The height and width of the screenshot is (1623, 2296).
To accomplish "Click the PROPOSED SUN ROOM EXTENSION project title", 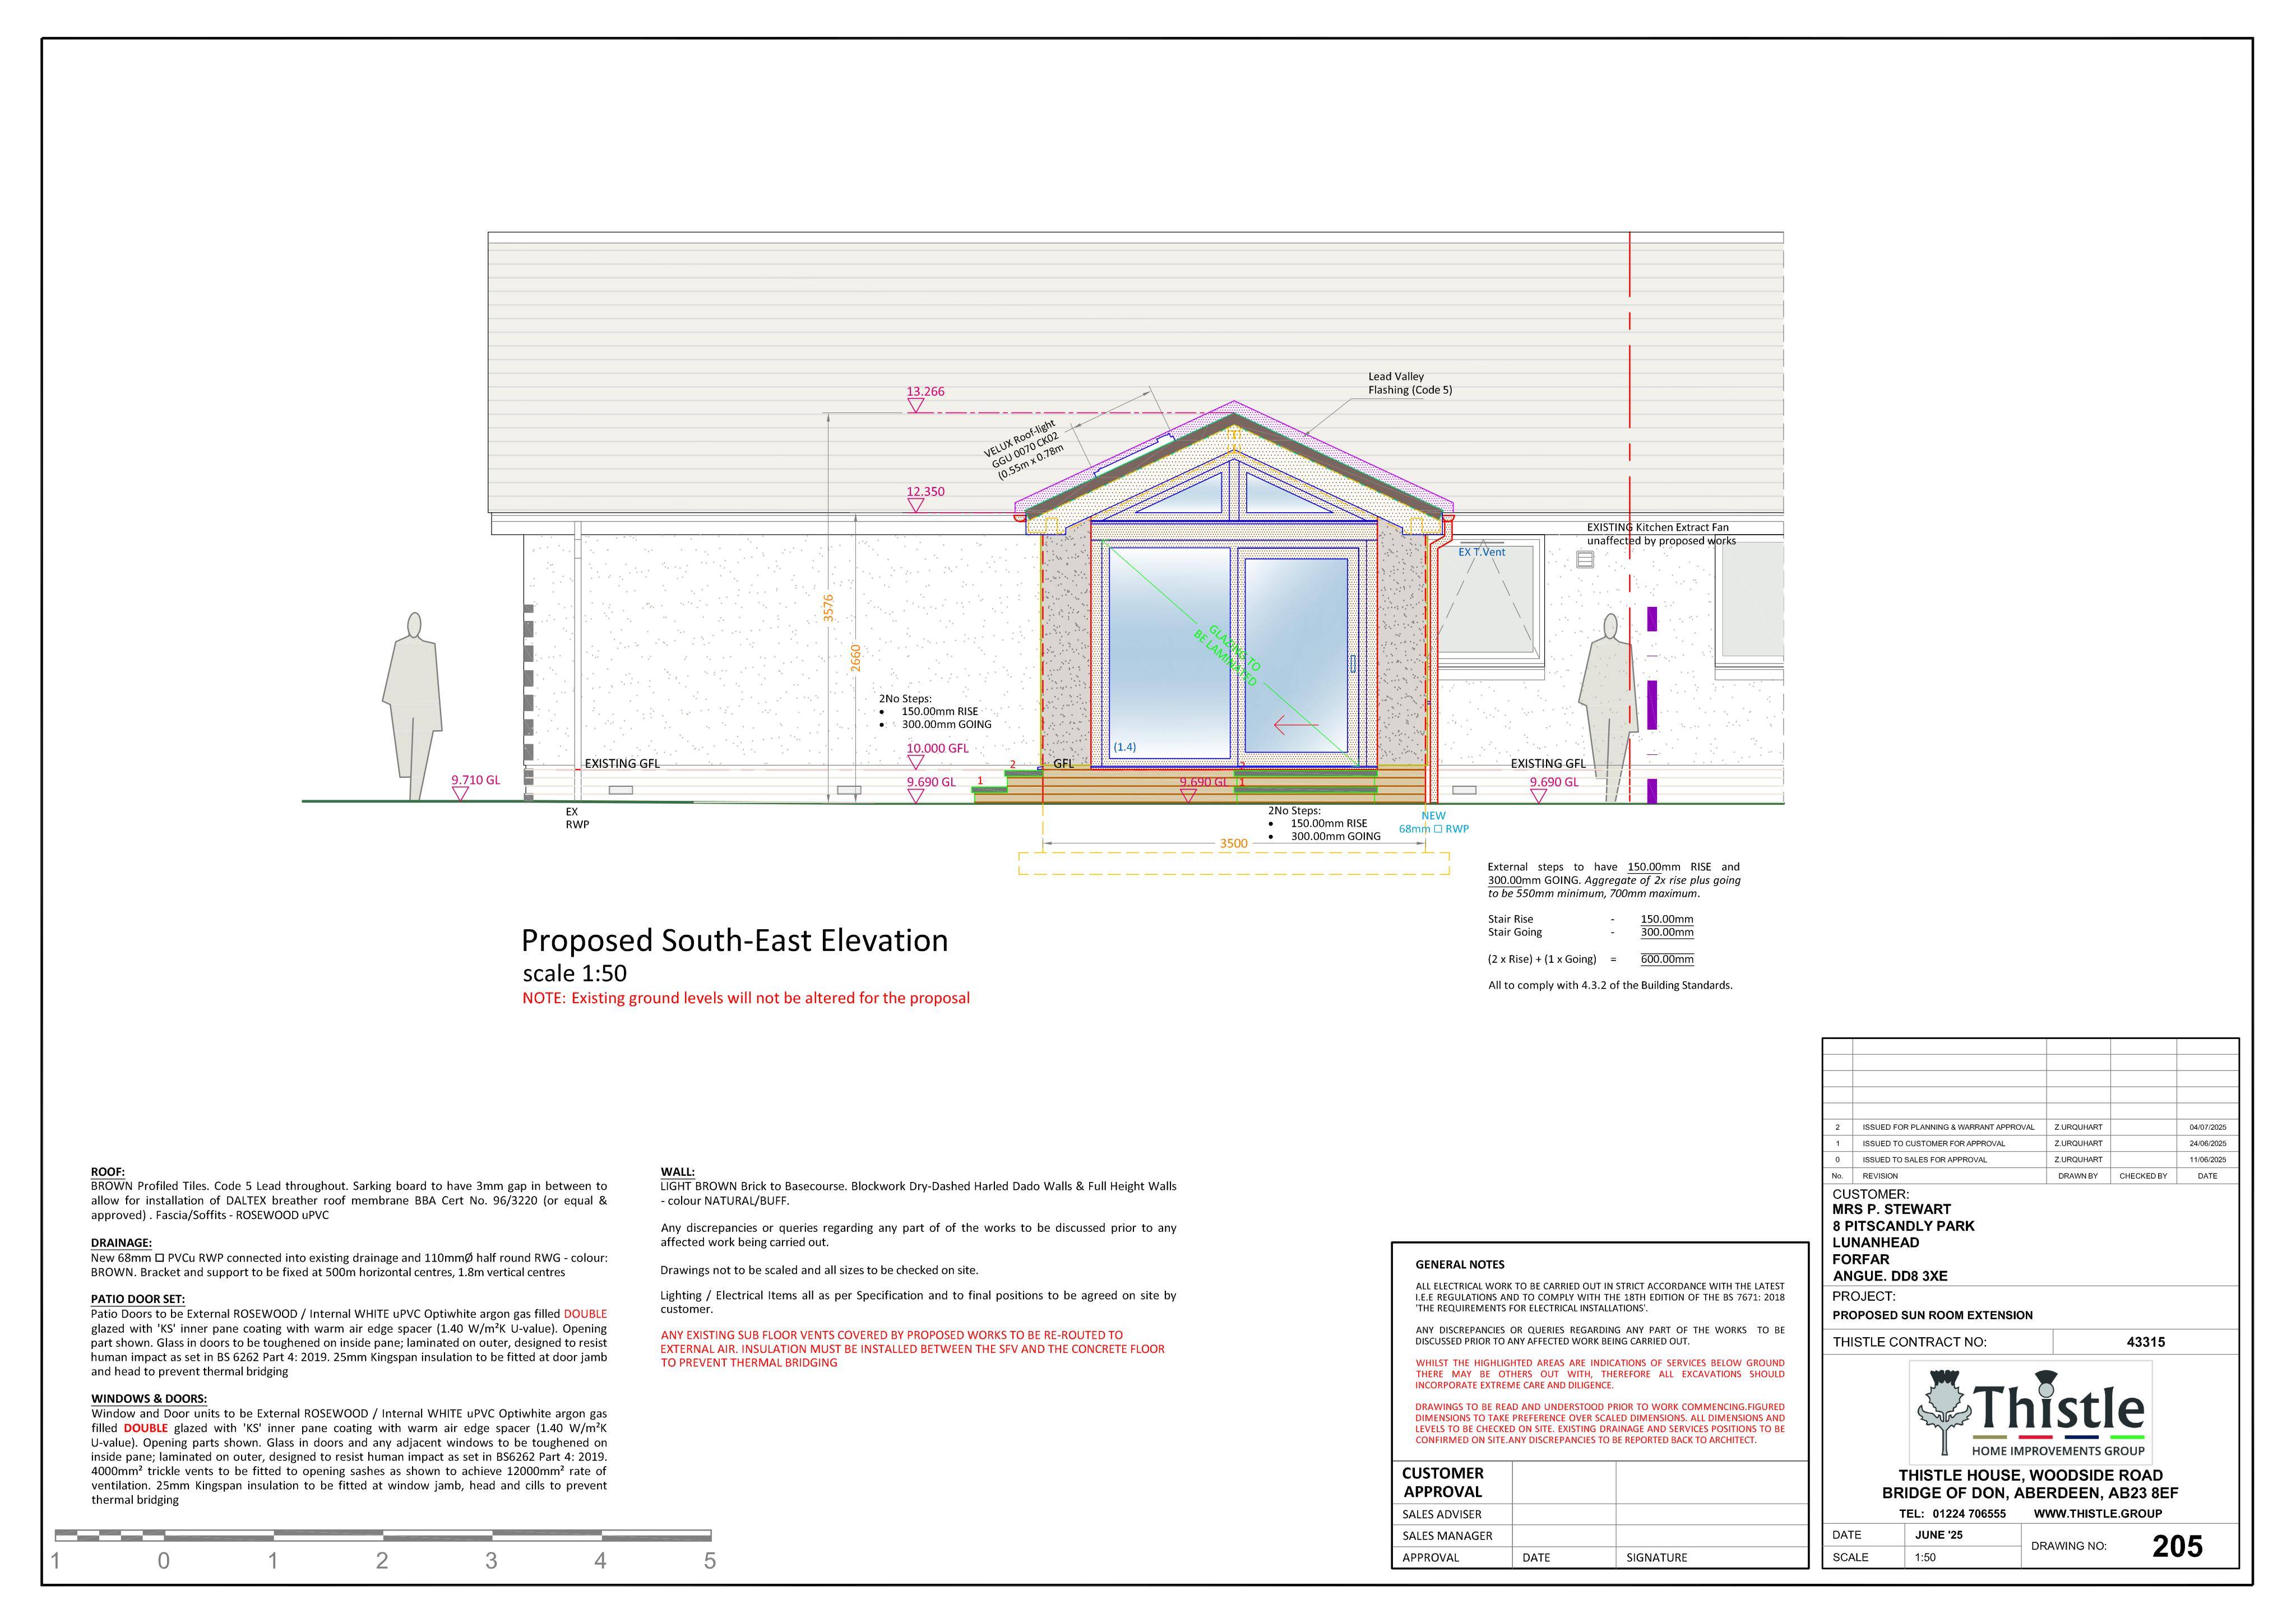I will click(1932, 1315).
